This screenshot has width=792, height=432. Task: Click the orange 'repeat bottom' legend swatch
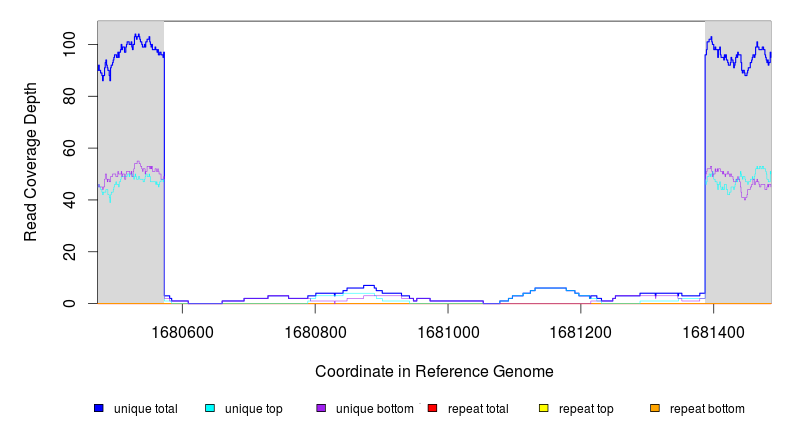pyautogui.click(x=655, y=409)
